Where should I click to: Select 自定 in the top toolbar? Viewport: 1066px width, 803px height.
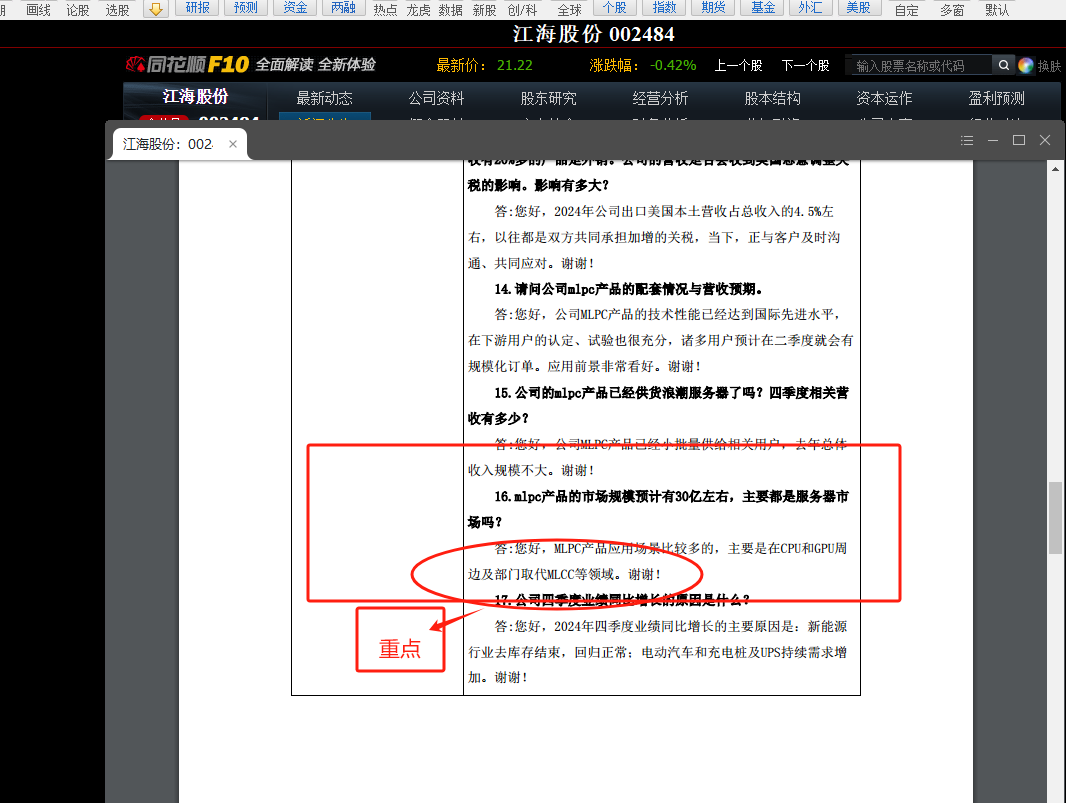pos(906,10)
